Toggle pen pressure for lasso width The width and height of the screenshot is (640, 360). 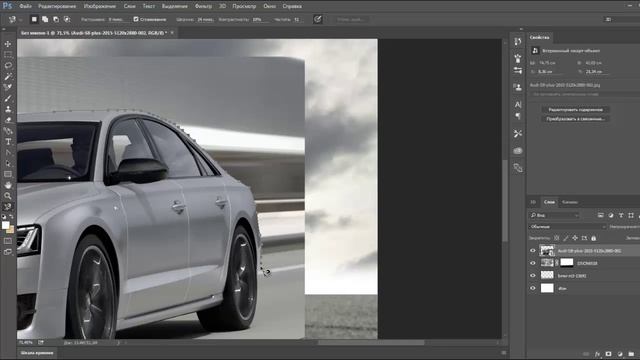(318, 19)
